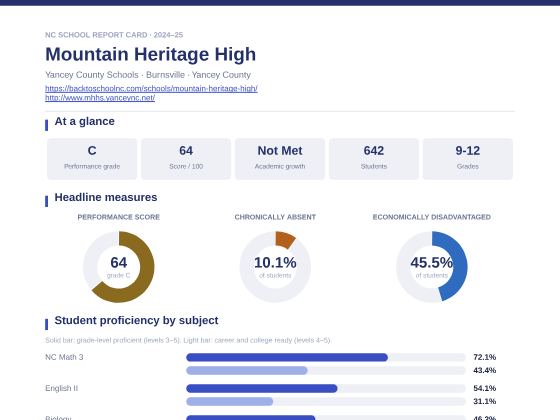Click the 54.1% value

click(x=485, y=388)
